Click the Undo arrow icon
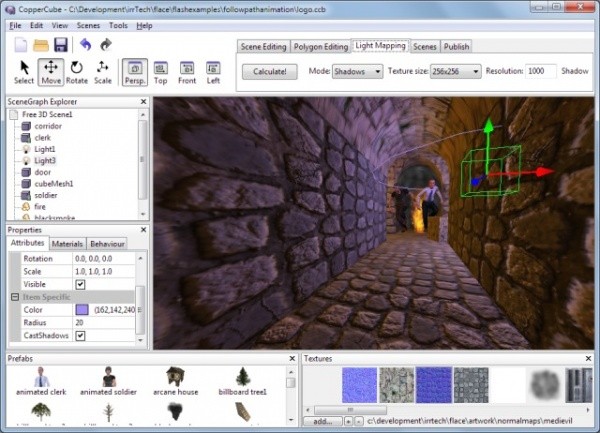 click(85, 45)
